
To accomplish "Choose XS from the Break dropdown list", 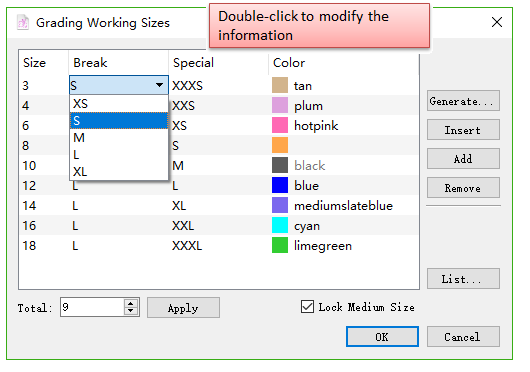I will pos(119,103).
